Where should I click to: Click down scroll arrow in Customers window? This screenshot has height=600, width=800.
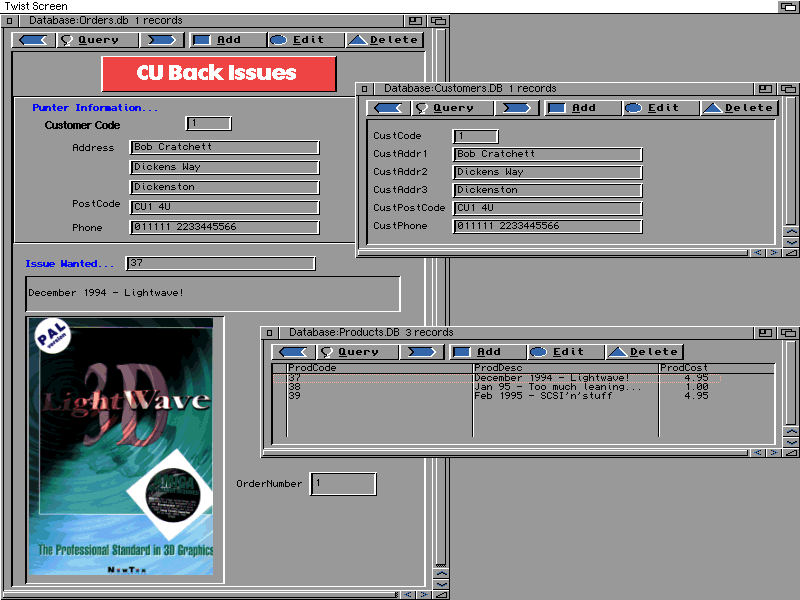(x=791, y=242)
